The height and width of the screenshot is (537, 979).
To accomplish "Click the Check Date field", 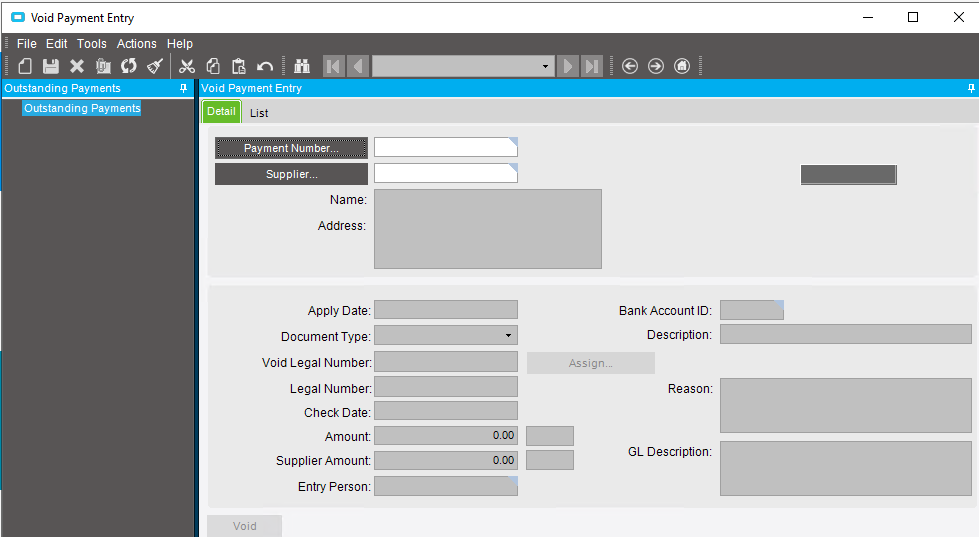I will (446, 411).
